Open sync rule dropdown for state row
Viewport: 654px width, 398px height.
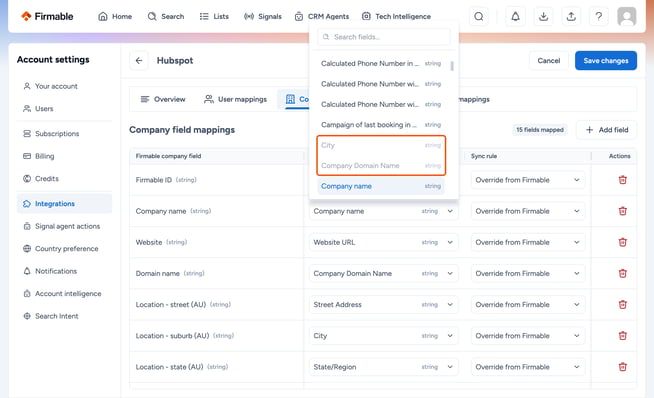point(528,367)
